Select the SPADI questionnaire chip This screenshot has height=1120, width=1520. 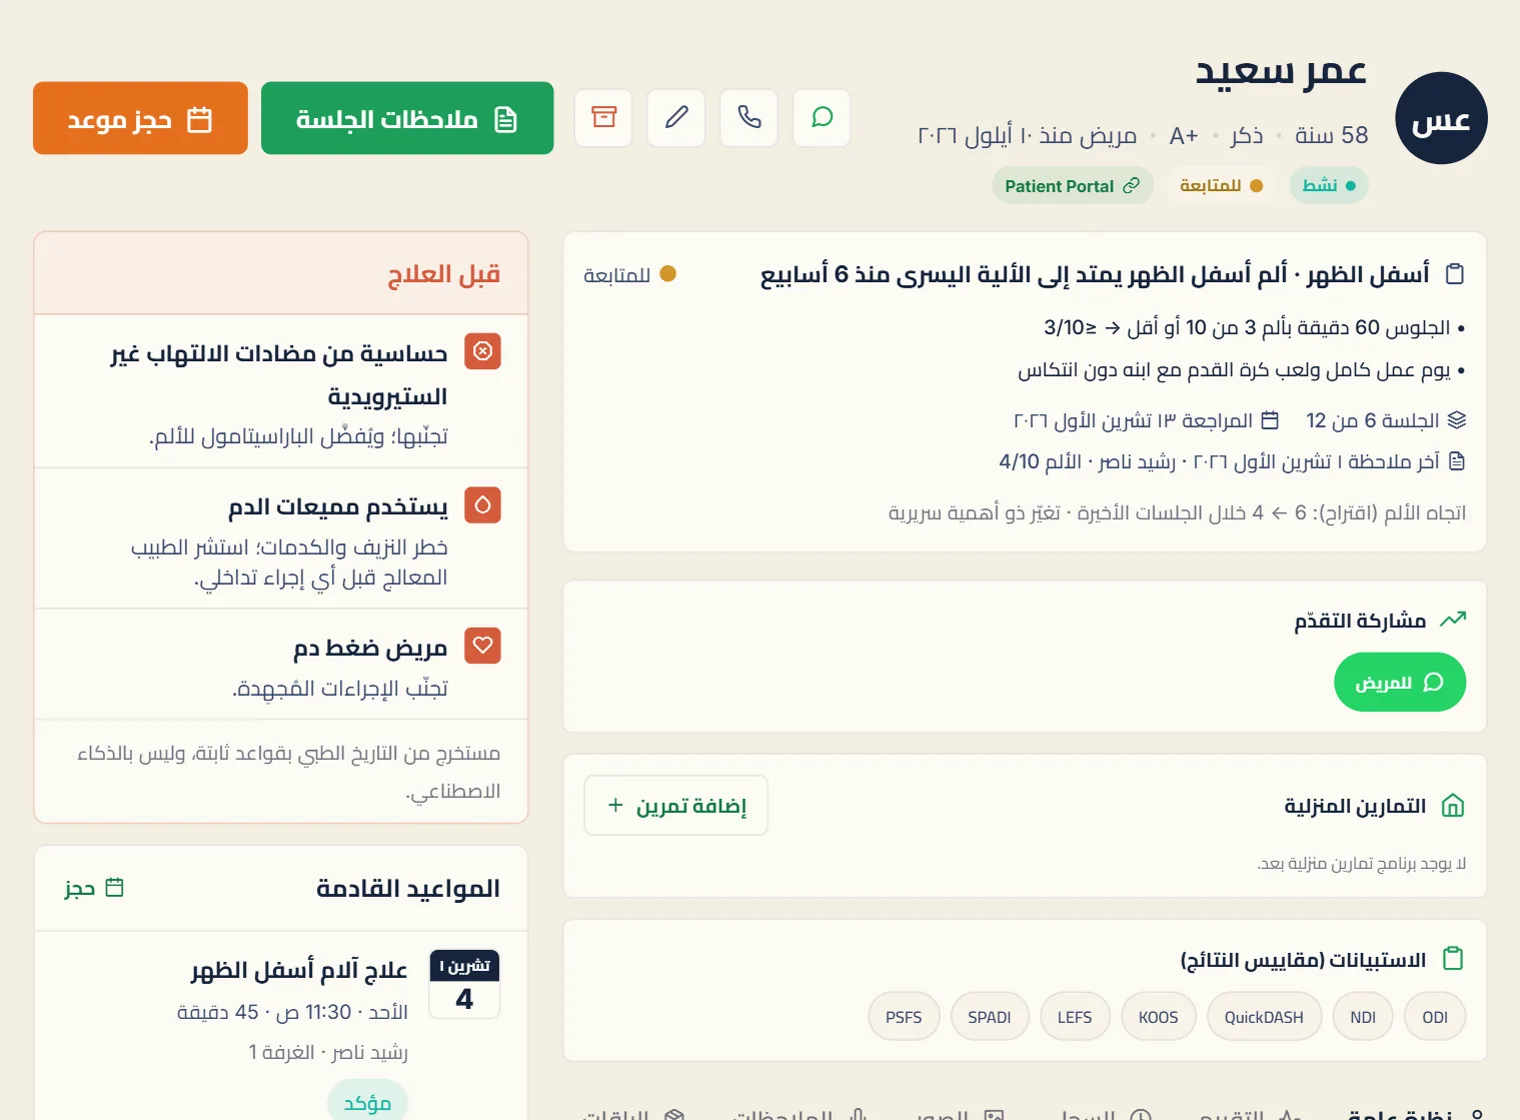point(989,1017)
